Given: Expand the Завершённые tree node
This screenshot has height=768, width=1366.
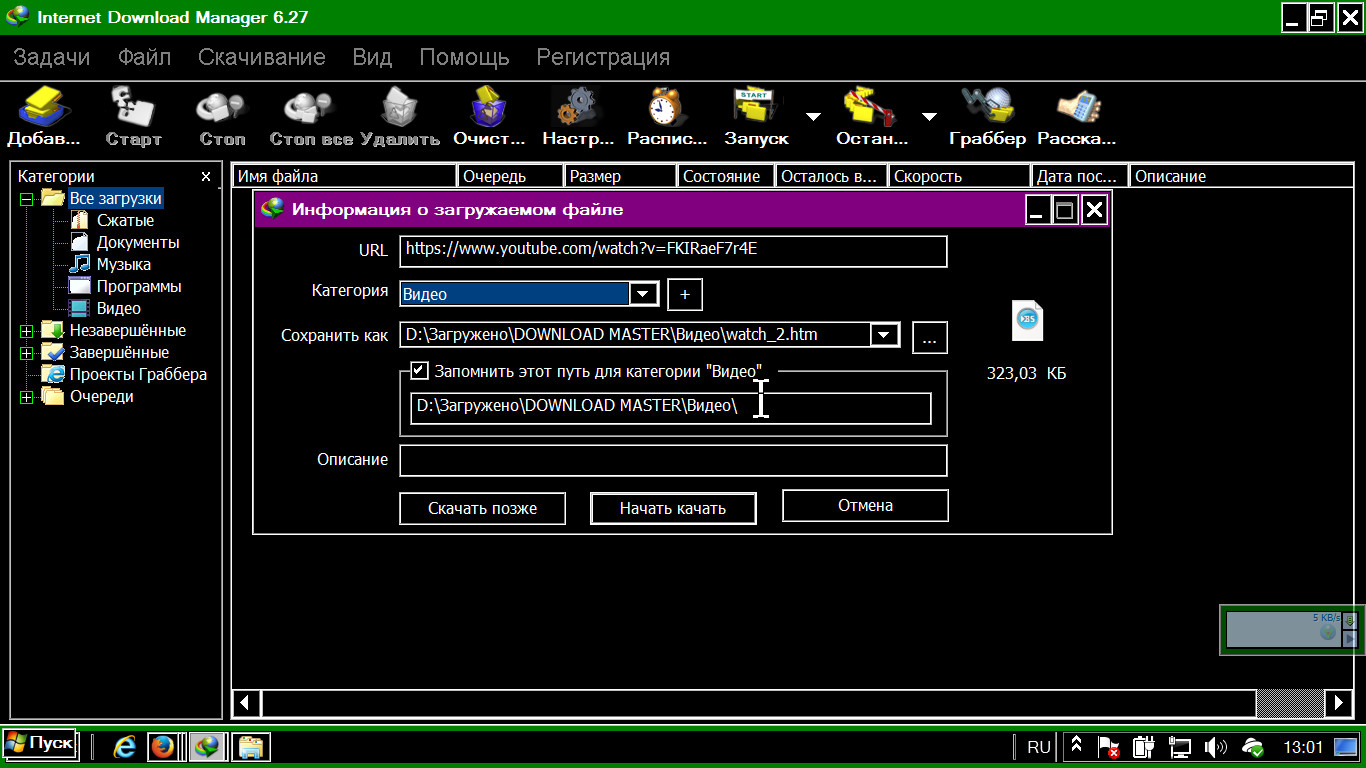Looking at the screenshot, I should pos(26,353).
